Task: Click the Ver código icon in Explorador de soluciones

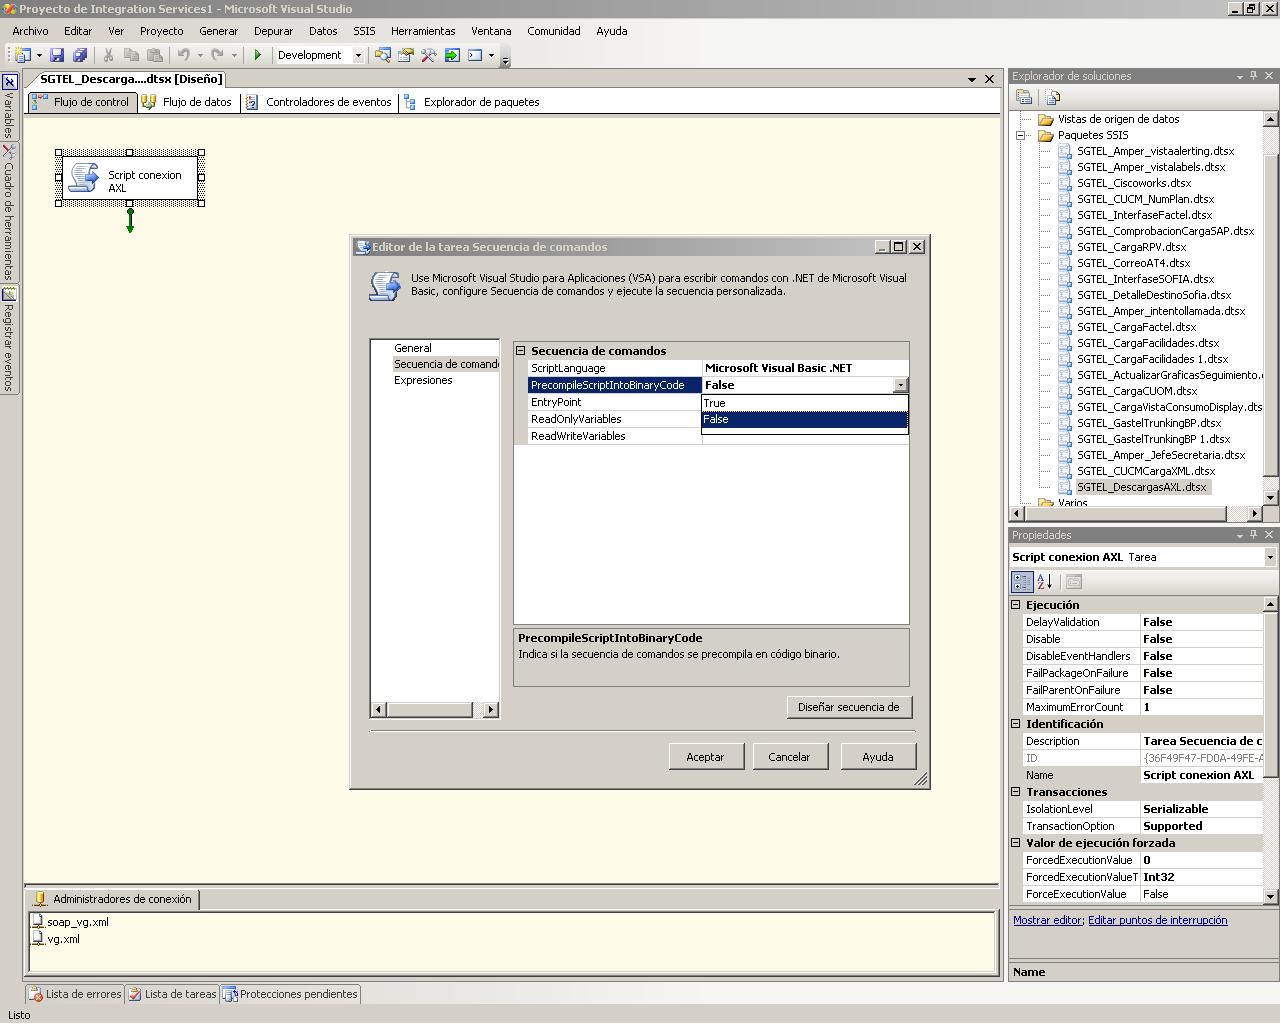Action: click(x=1051, y=97)
